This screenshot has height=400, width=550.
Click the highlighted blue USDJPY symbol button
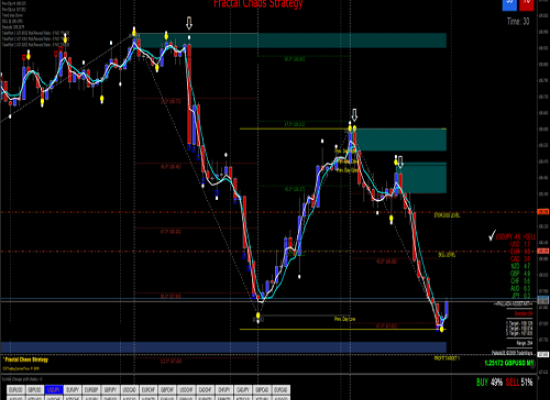tap(54, 390)
